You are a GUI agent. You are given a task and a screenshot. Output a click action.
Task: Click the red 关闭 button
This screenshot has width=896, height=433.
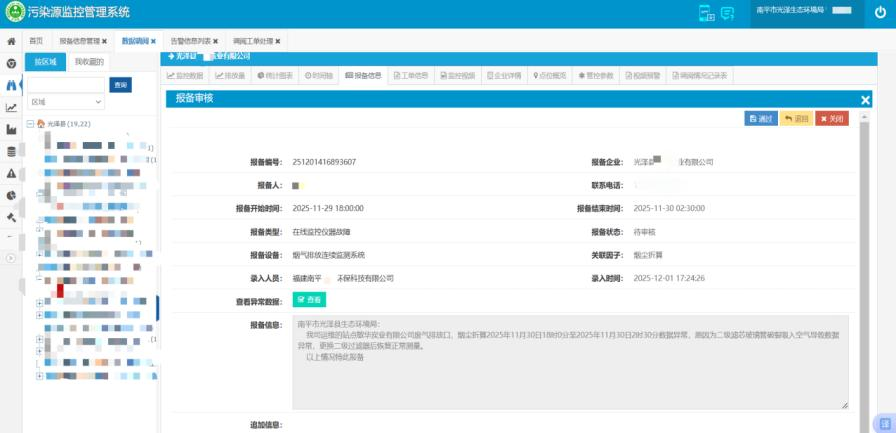tap(832, 118)
